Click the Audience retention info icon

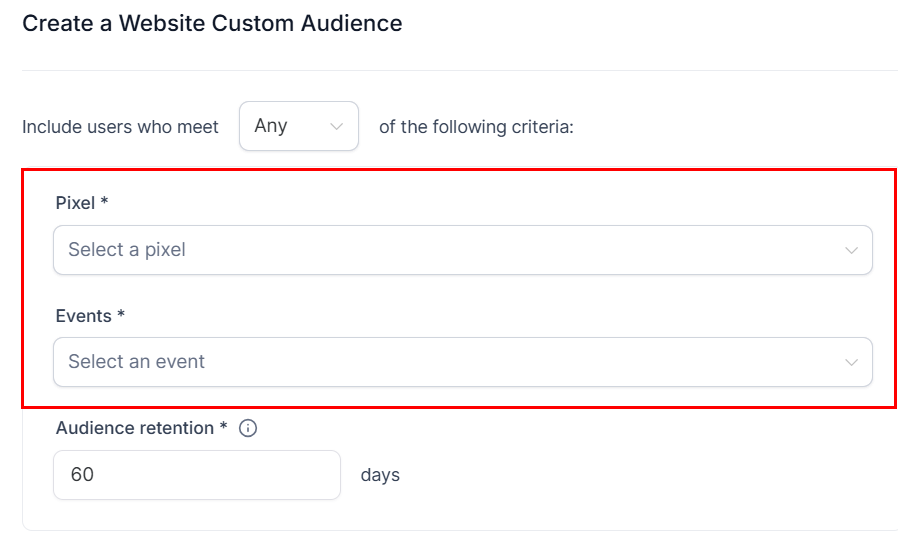pyautogui.click(x=248, y=428)
